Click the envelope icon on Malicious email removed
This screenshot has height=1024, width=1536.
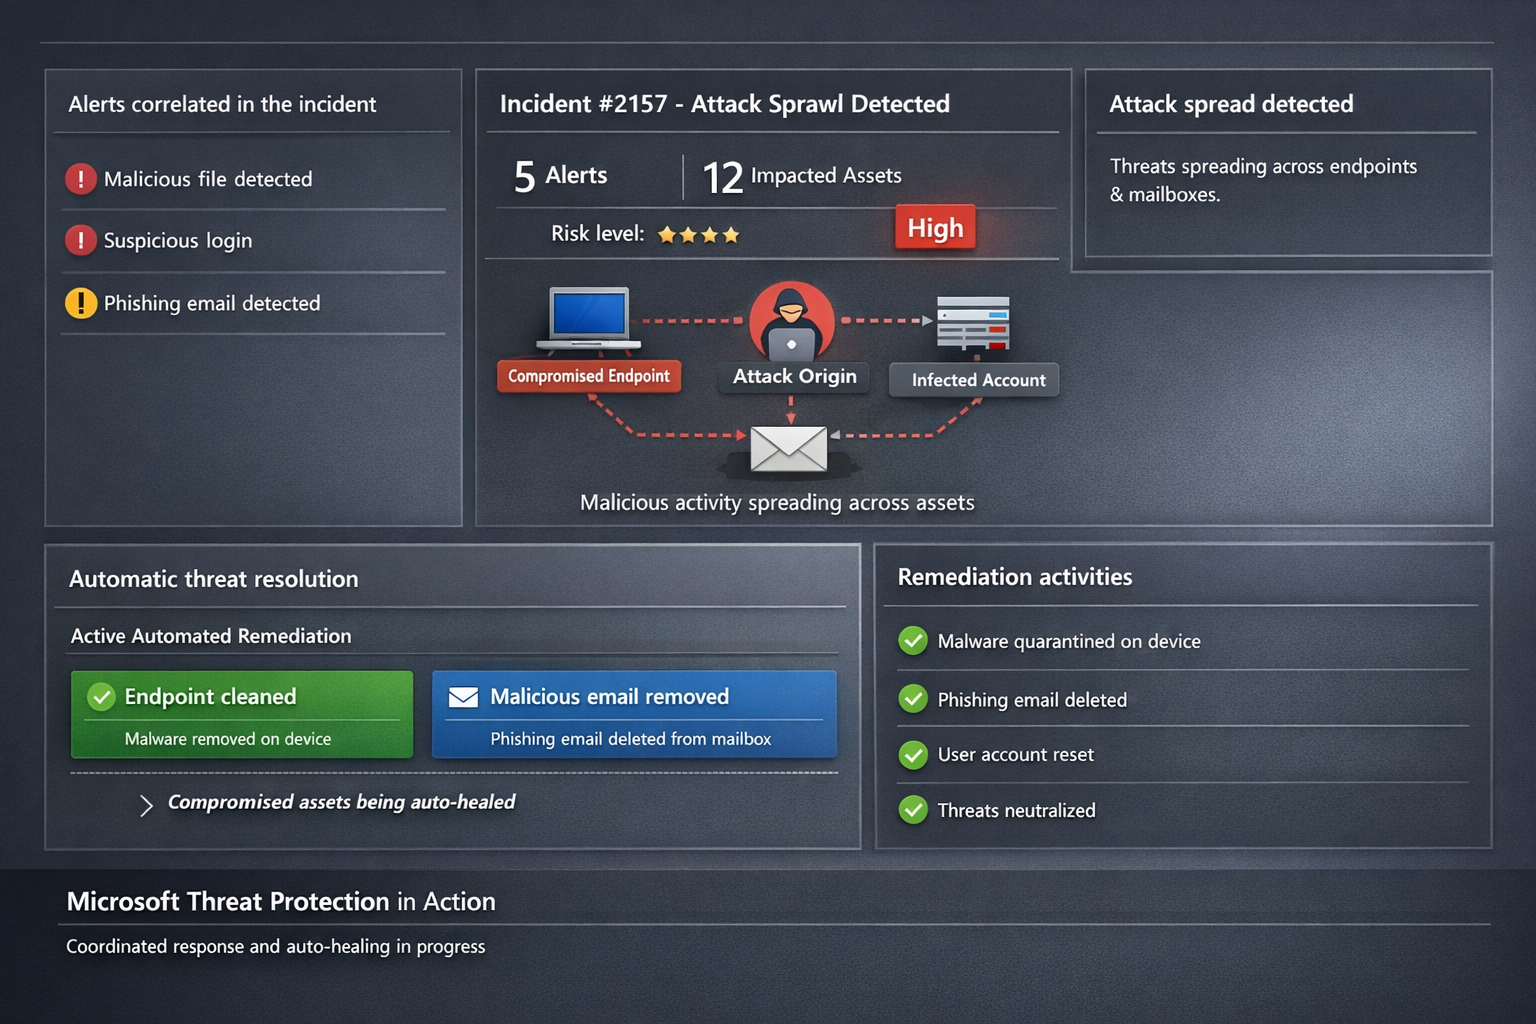(463, 697)
